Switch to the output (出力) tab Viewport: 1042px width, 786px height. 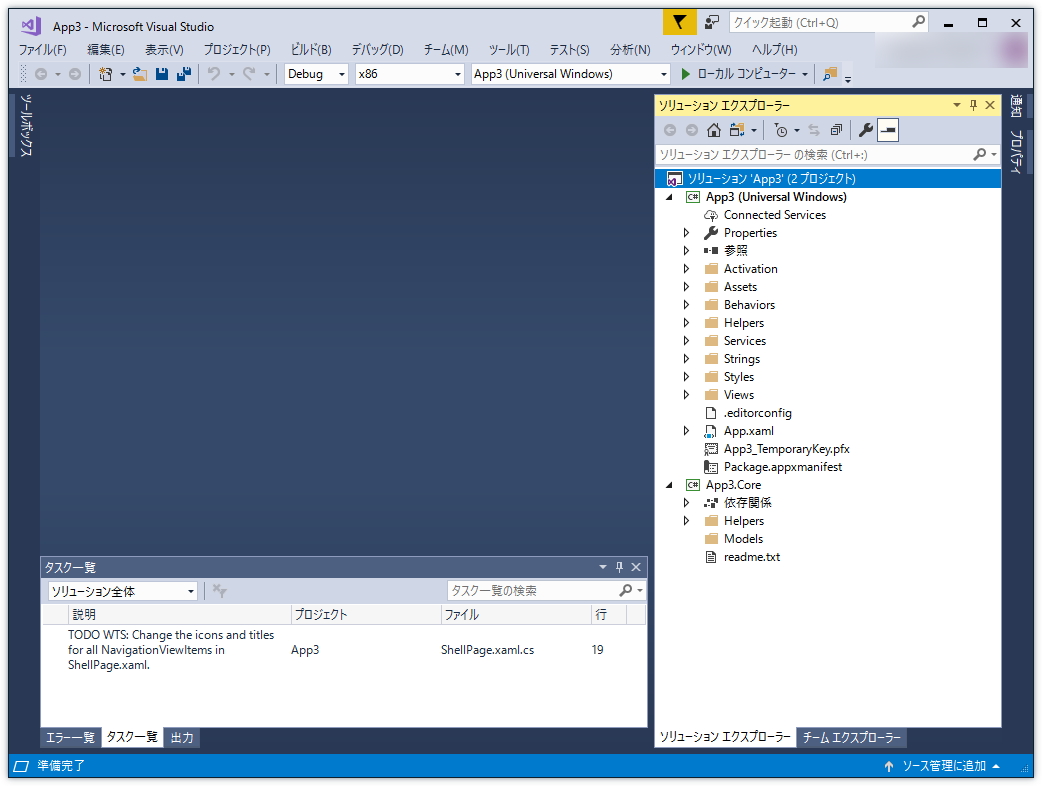pyautogui.click(x=182, y=737)
